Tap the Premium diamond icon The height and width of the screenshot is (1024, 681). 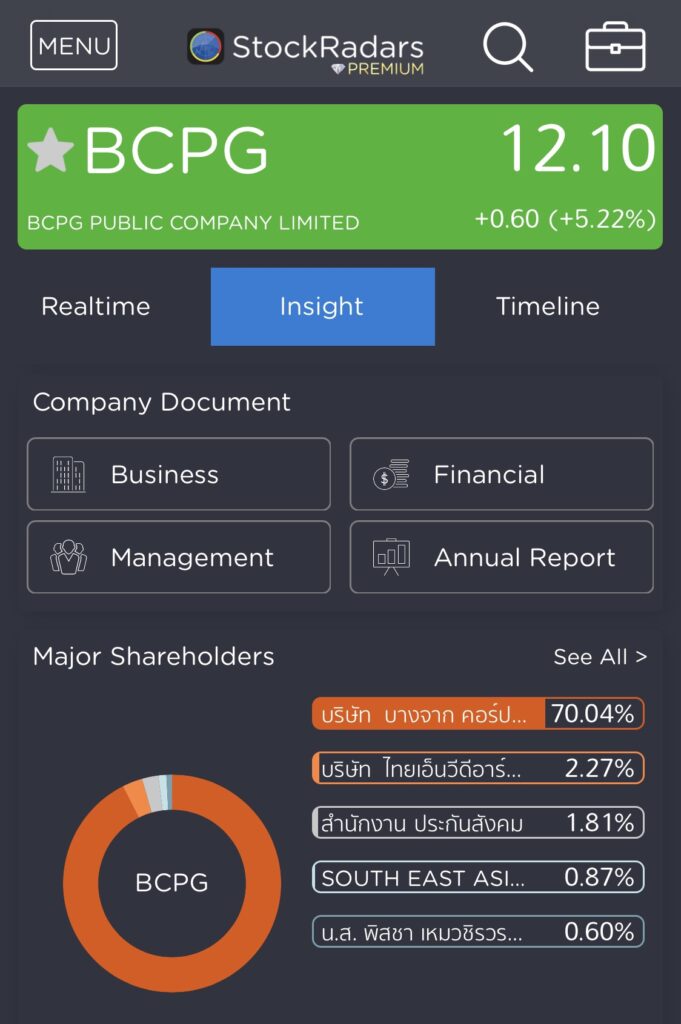[339, 69]
